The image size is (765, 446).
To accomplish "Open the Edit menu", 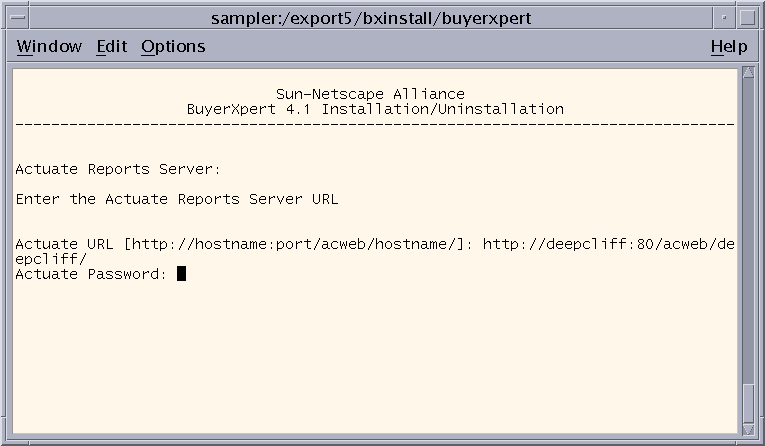I will [x=112, y=47].
